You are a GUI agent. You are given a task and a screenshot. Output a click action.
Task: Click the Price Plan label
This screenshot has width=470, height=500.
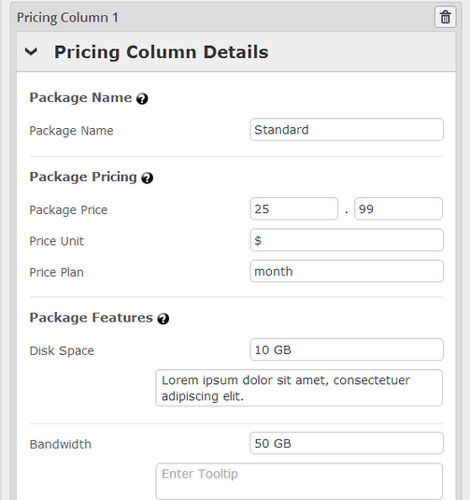click(56, 272)
